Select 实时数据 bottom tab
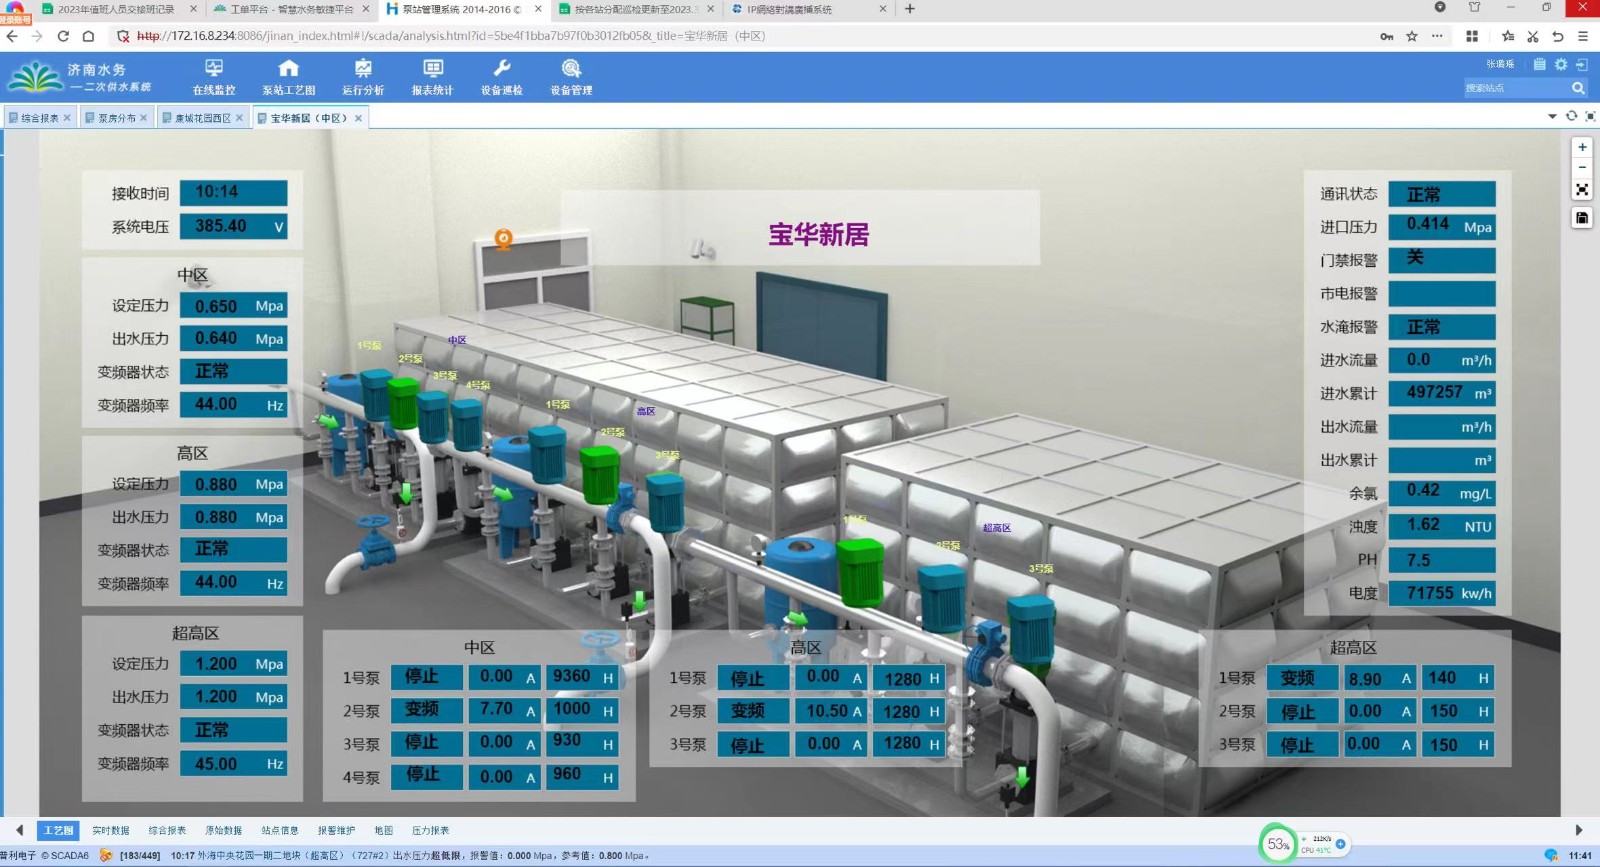 click(x=111, y=830)
